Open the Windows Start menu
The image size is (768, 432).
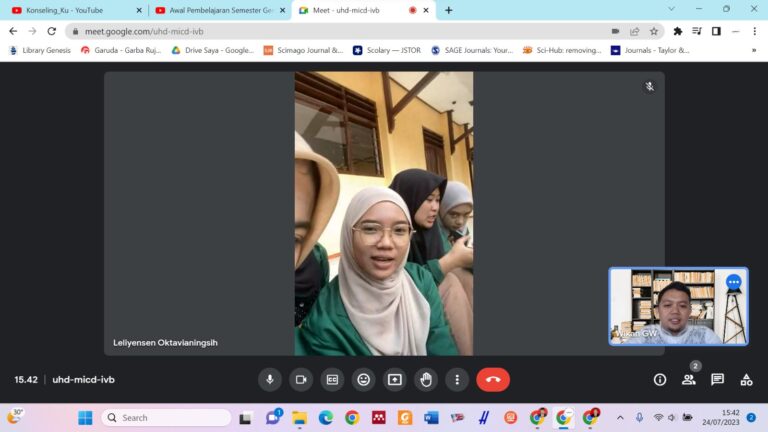click(85, 418)
